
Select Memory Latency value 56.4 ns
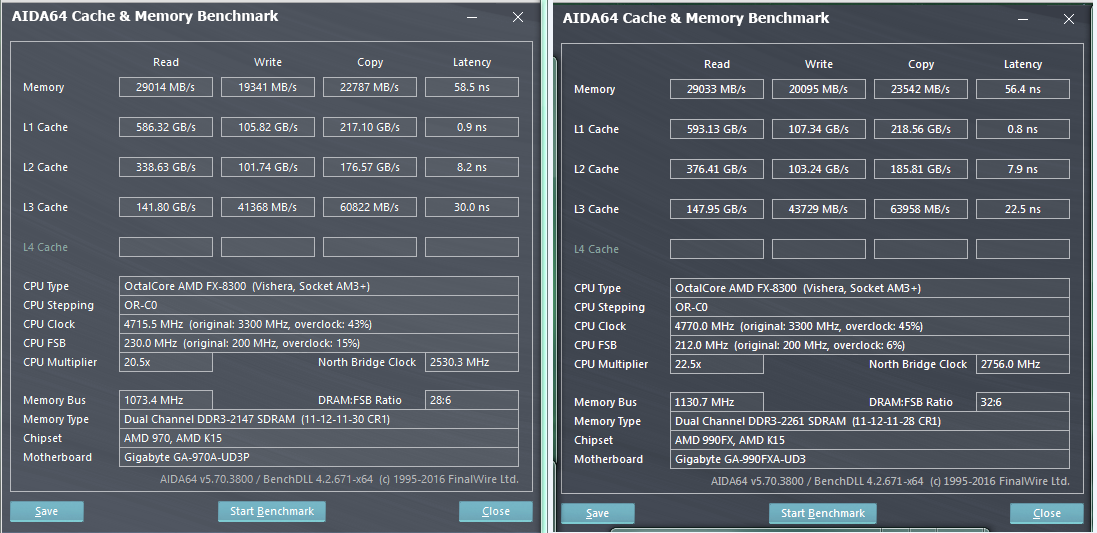point(1023,90)
